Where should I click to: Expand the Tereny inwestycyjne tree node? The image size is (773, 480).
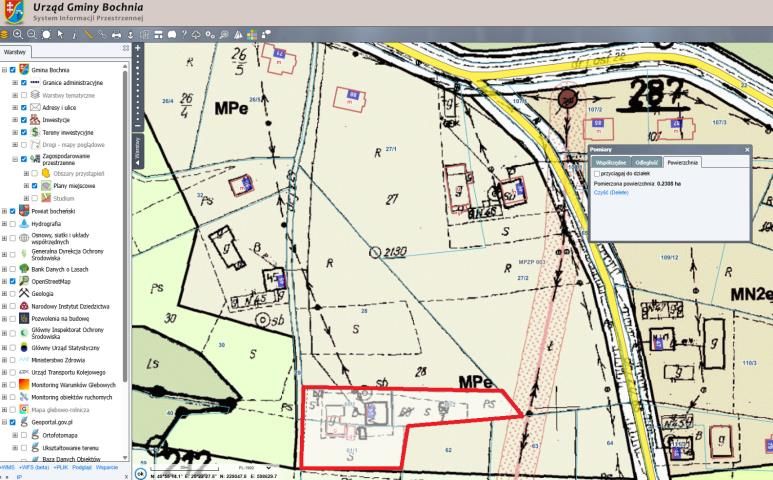[x=15, y=132]
